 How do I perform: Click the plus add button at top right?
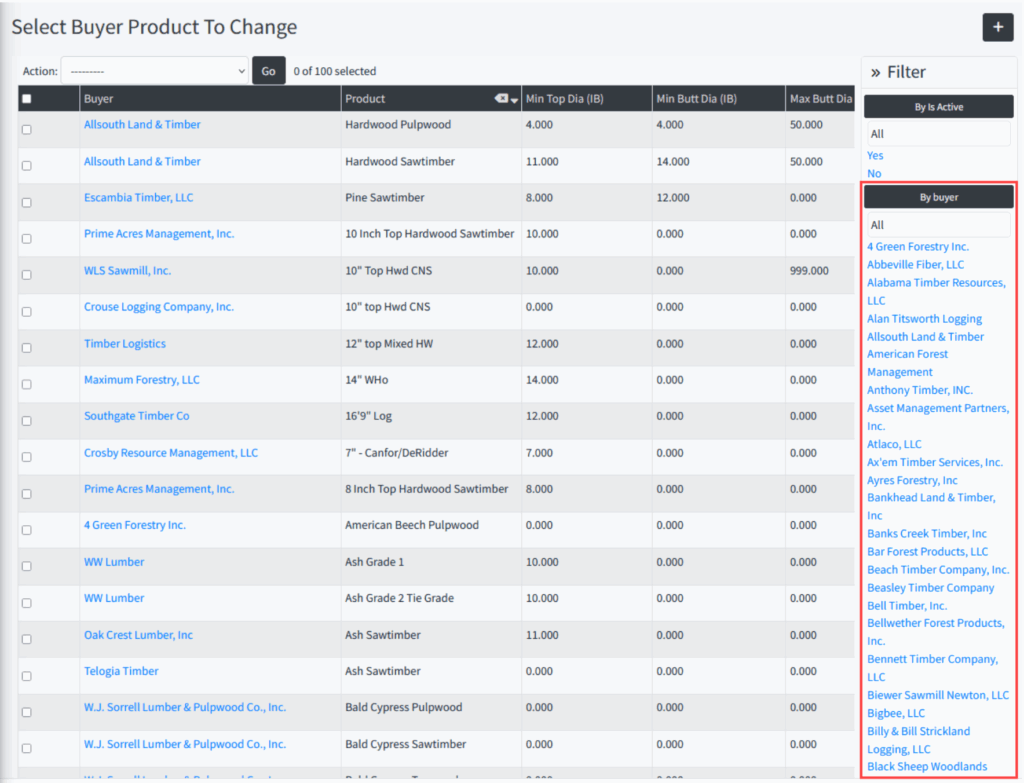pos(997,27)
